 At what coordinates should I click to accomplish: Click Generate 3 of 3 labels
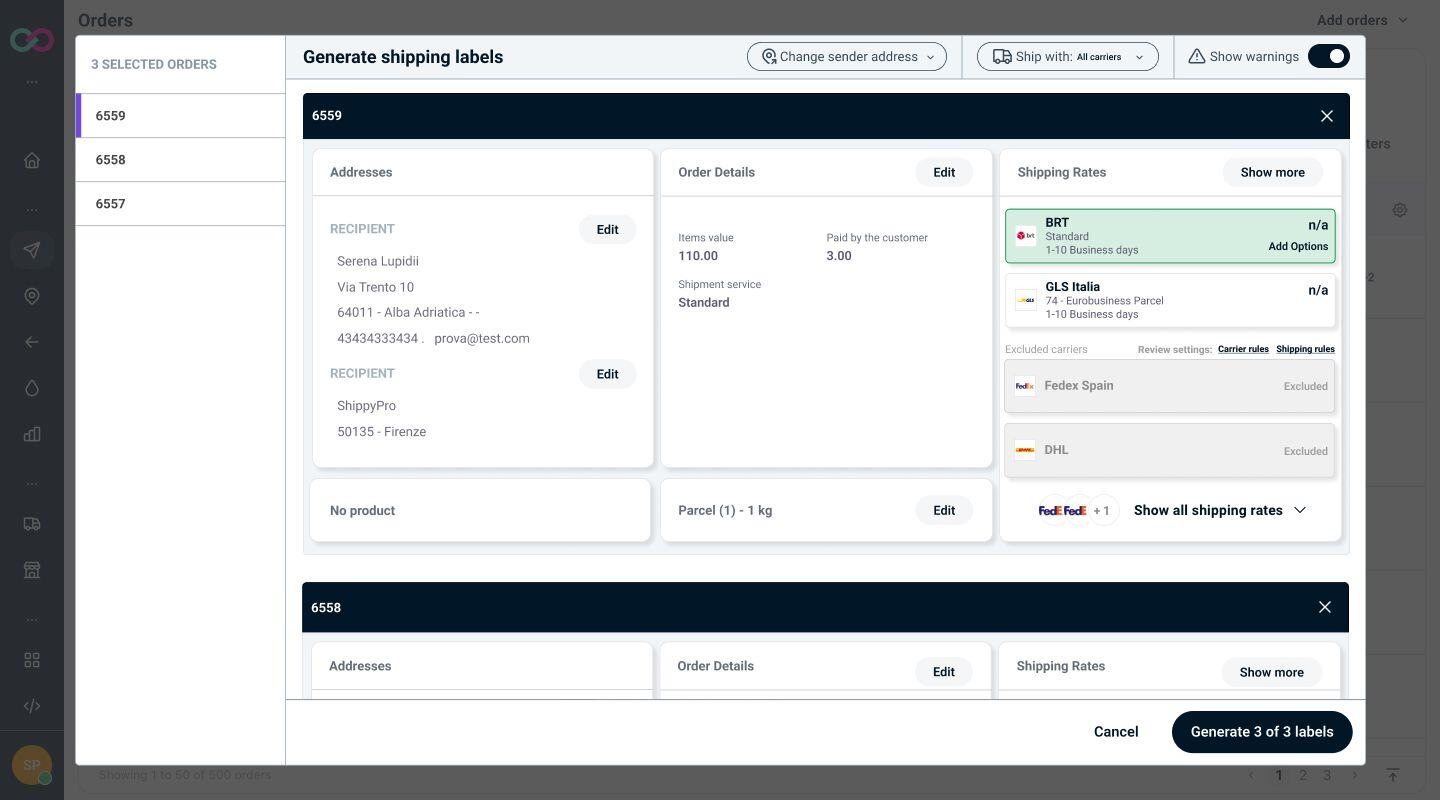click(1262, 732)
